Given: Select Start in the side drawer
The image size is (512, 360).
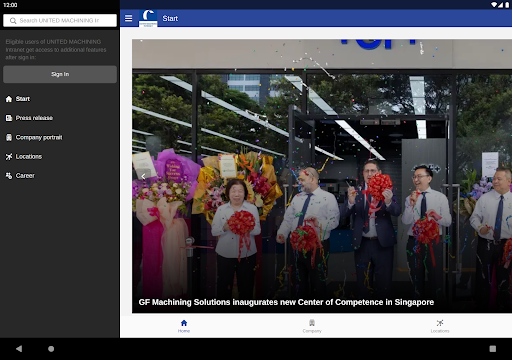Looking at the screenshot, I should click(60, 99).
